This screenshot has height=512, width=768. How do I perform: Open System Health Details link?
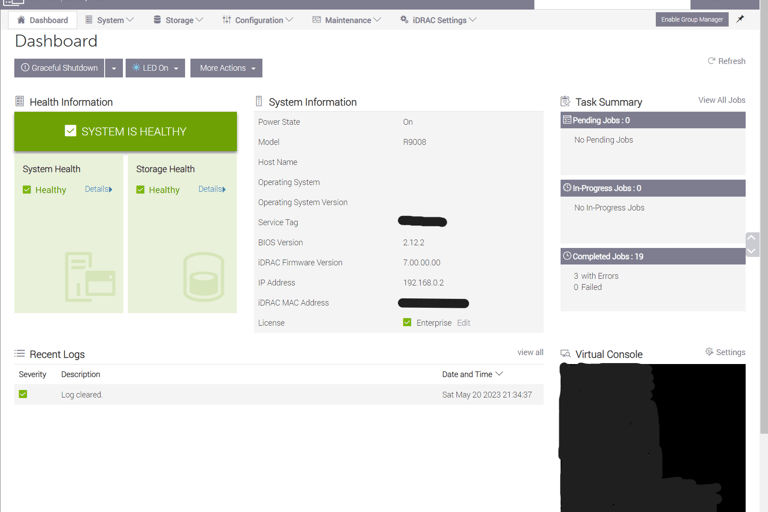[98, 189]
